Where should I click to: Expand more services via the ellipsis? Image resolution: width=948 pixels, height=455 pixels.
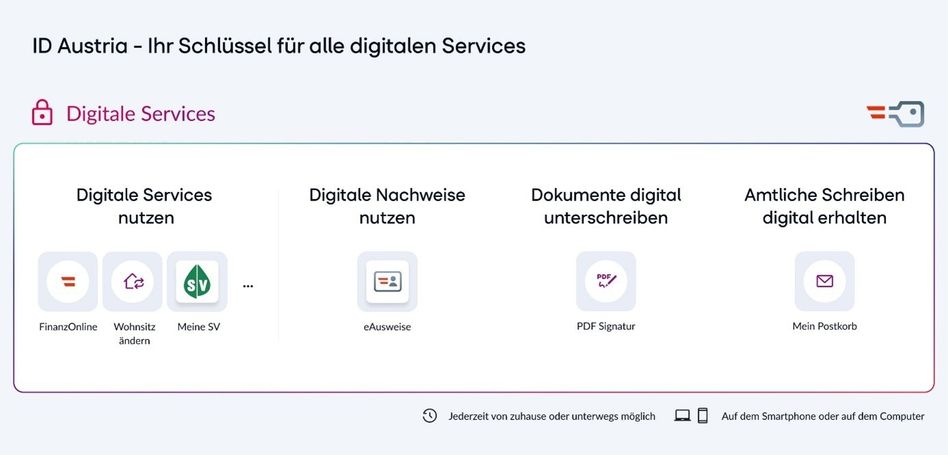coord(248,285)
